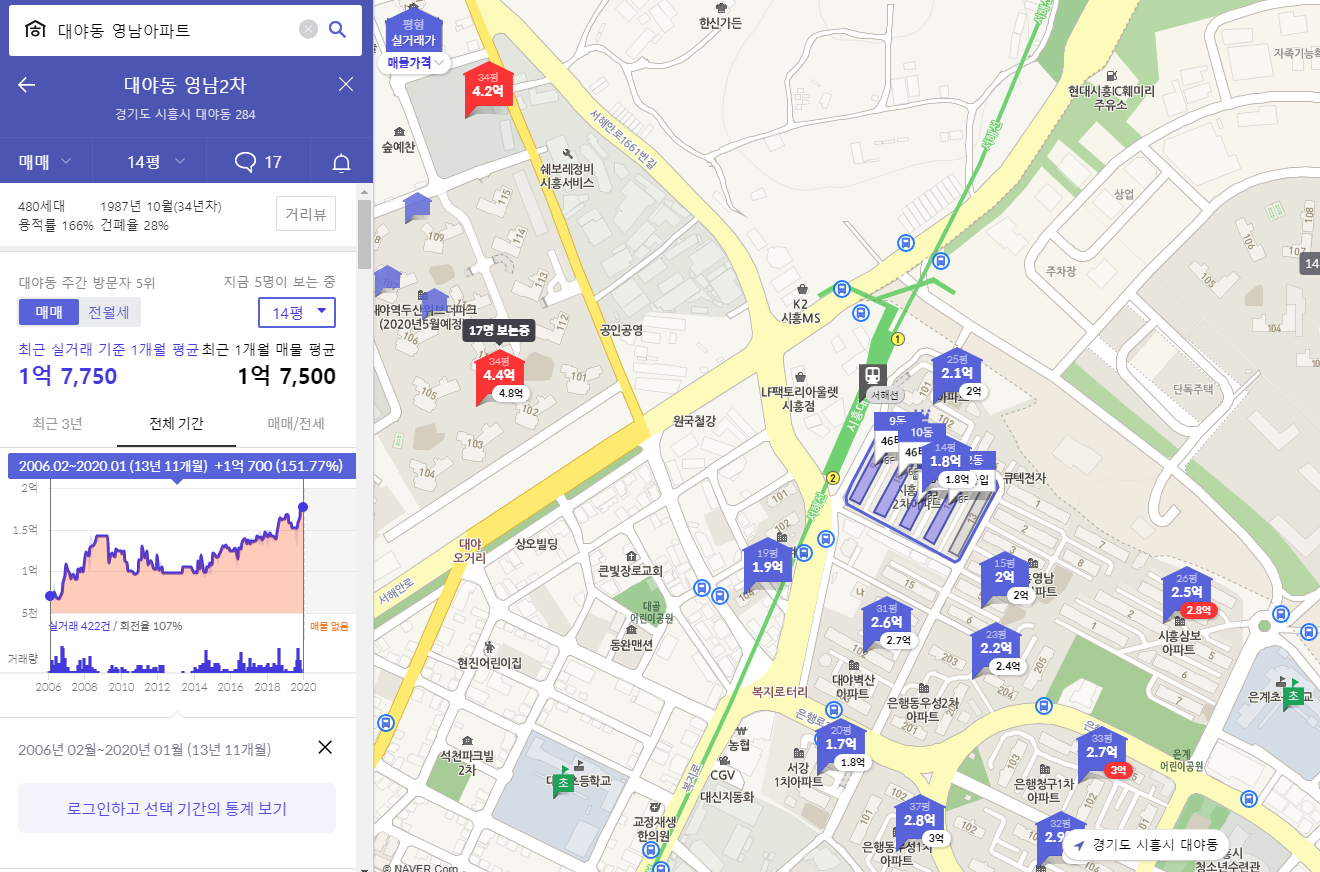Select the 14평 1.8억 price marker
The width and height of the screenshot is (1320, 872).
pos(945,460)
